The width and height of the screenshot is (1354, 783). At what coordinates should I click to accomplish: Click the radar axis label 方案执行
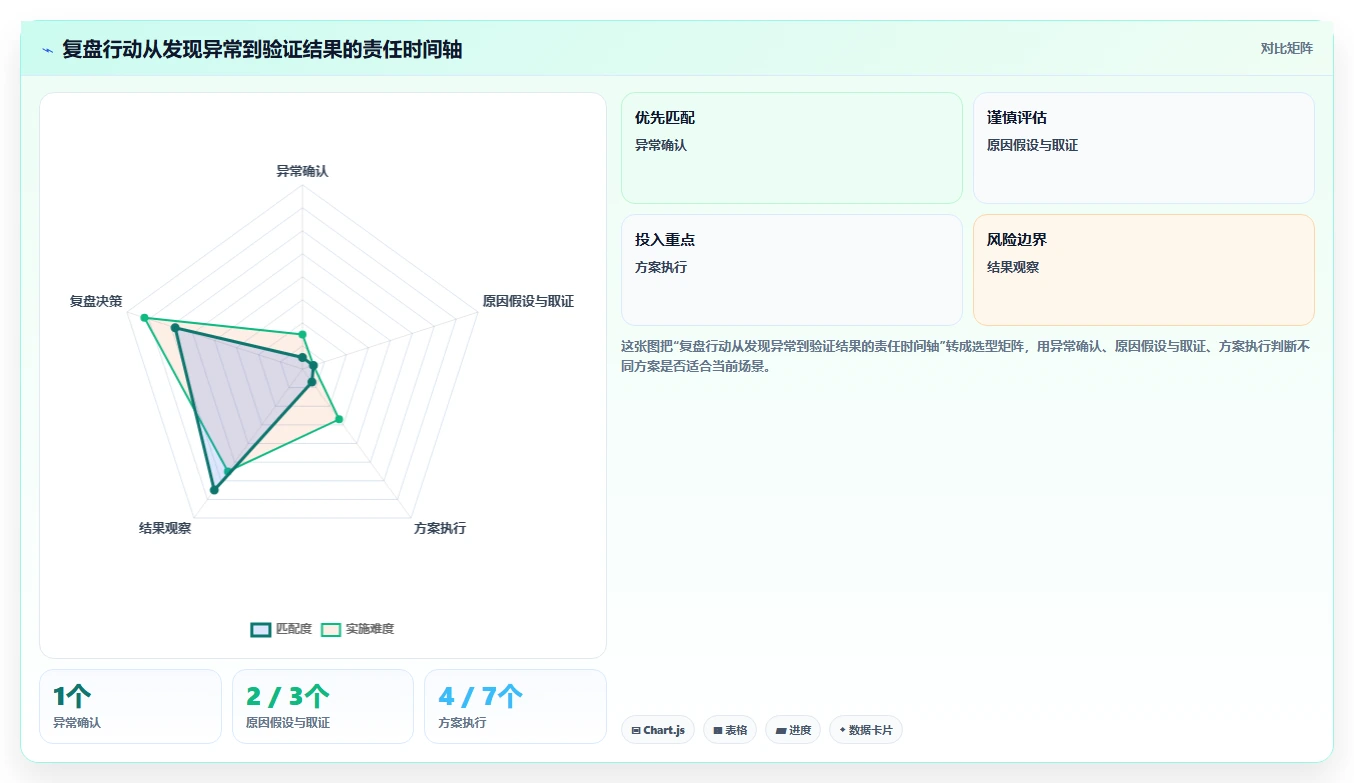[x=440, y=528]
